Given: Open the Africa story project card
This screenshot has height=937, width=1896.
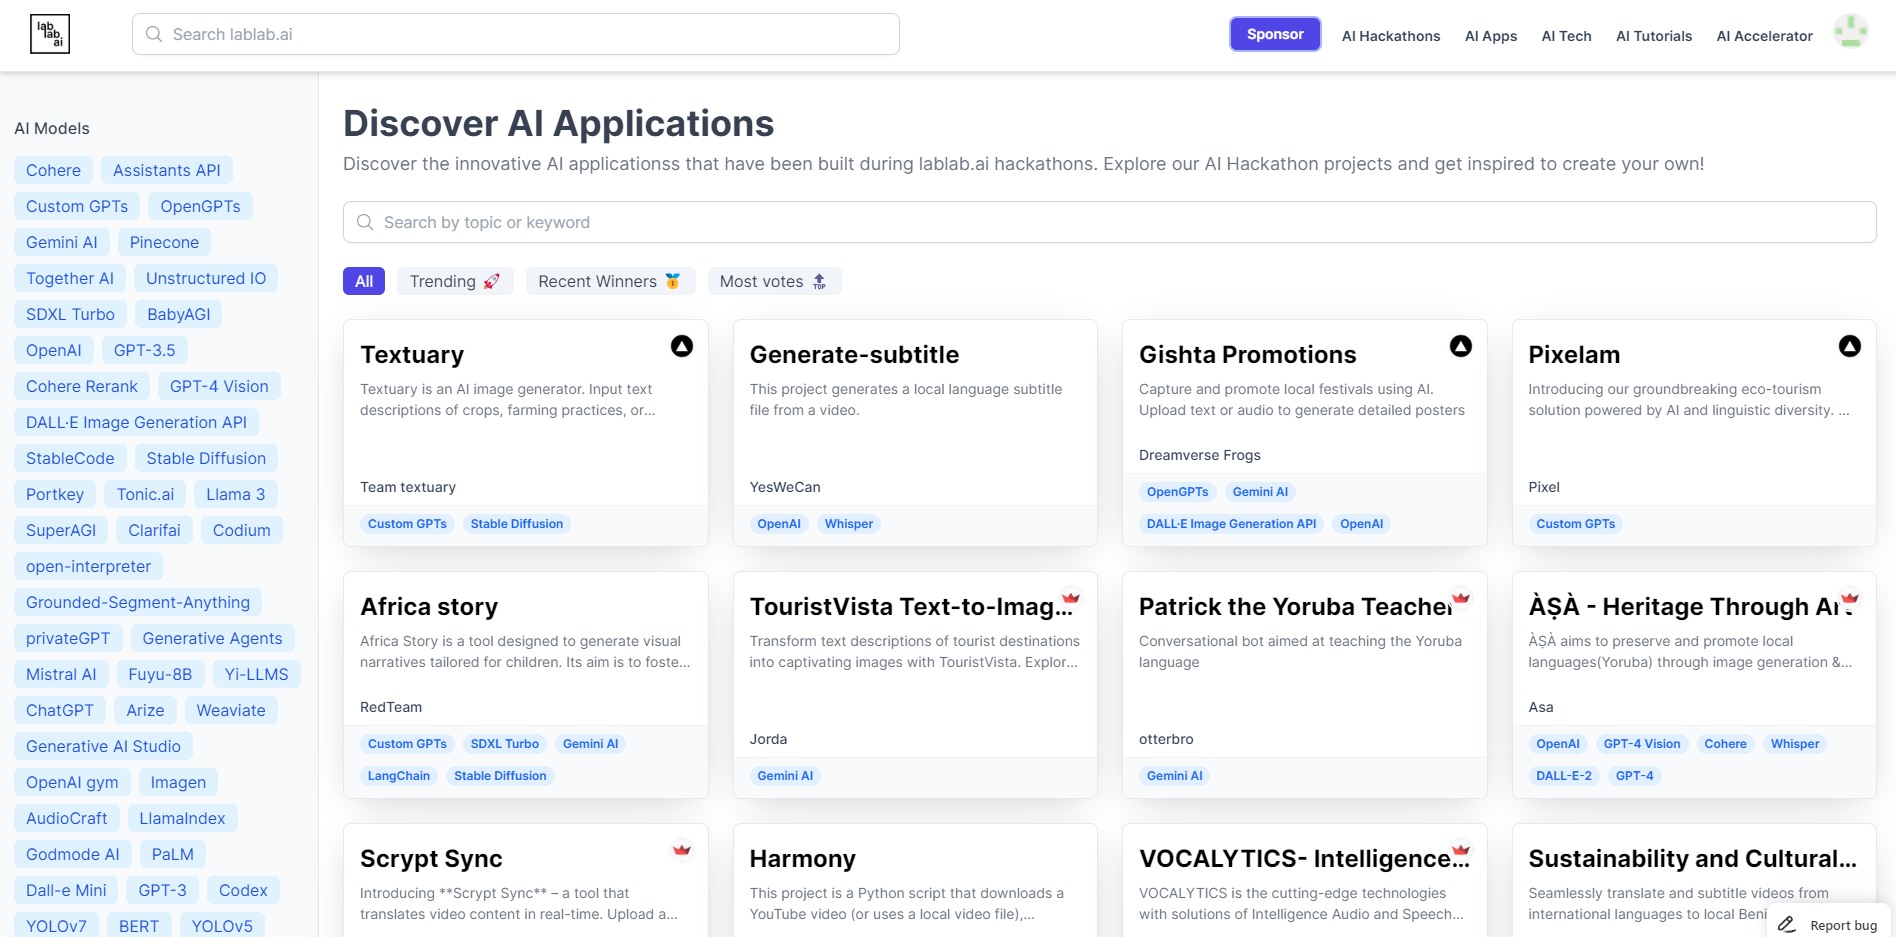Looking at the screenshot, I should [x=526, y=685].
